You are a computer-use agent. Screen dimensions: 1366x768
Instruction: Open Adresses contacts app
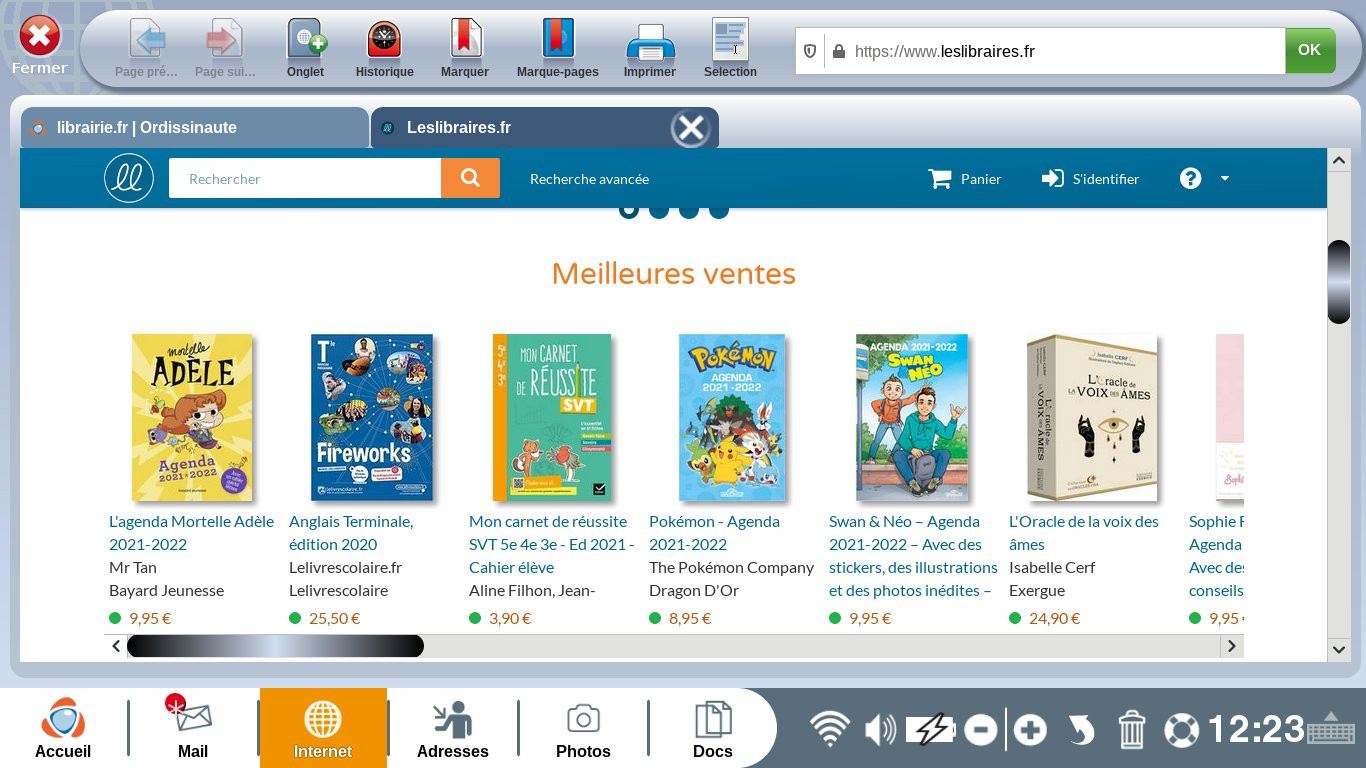click(x=453, y=728)
